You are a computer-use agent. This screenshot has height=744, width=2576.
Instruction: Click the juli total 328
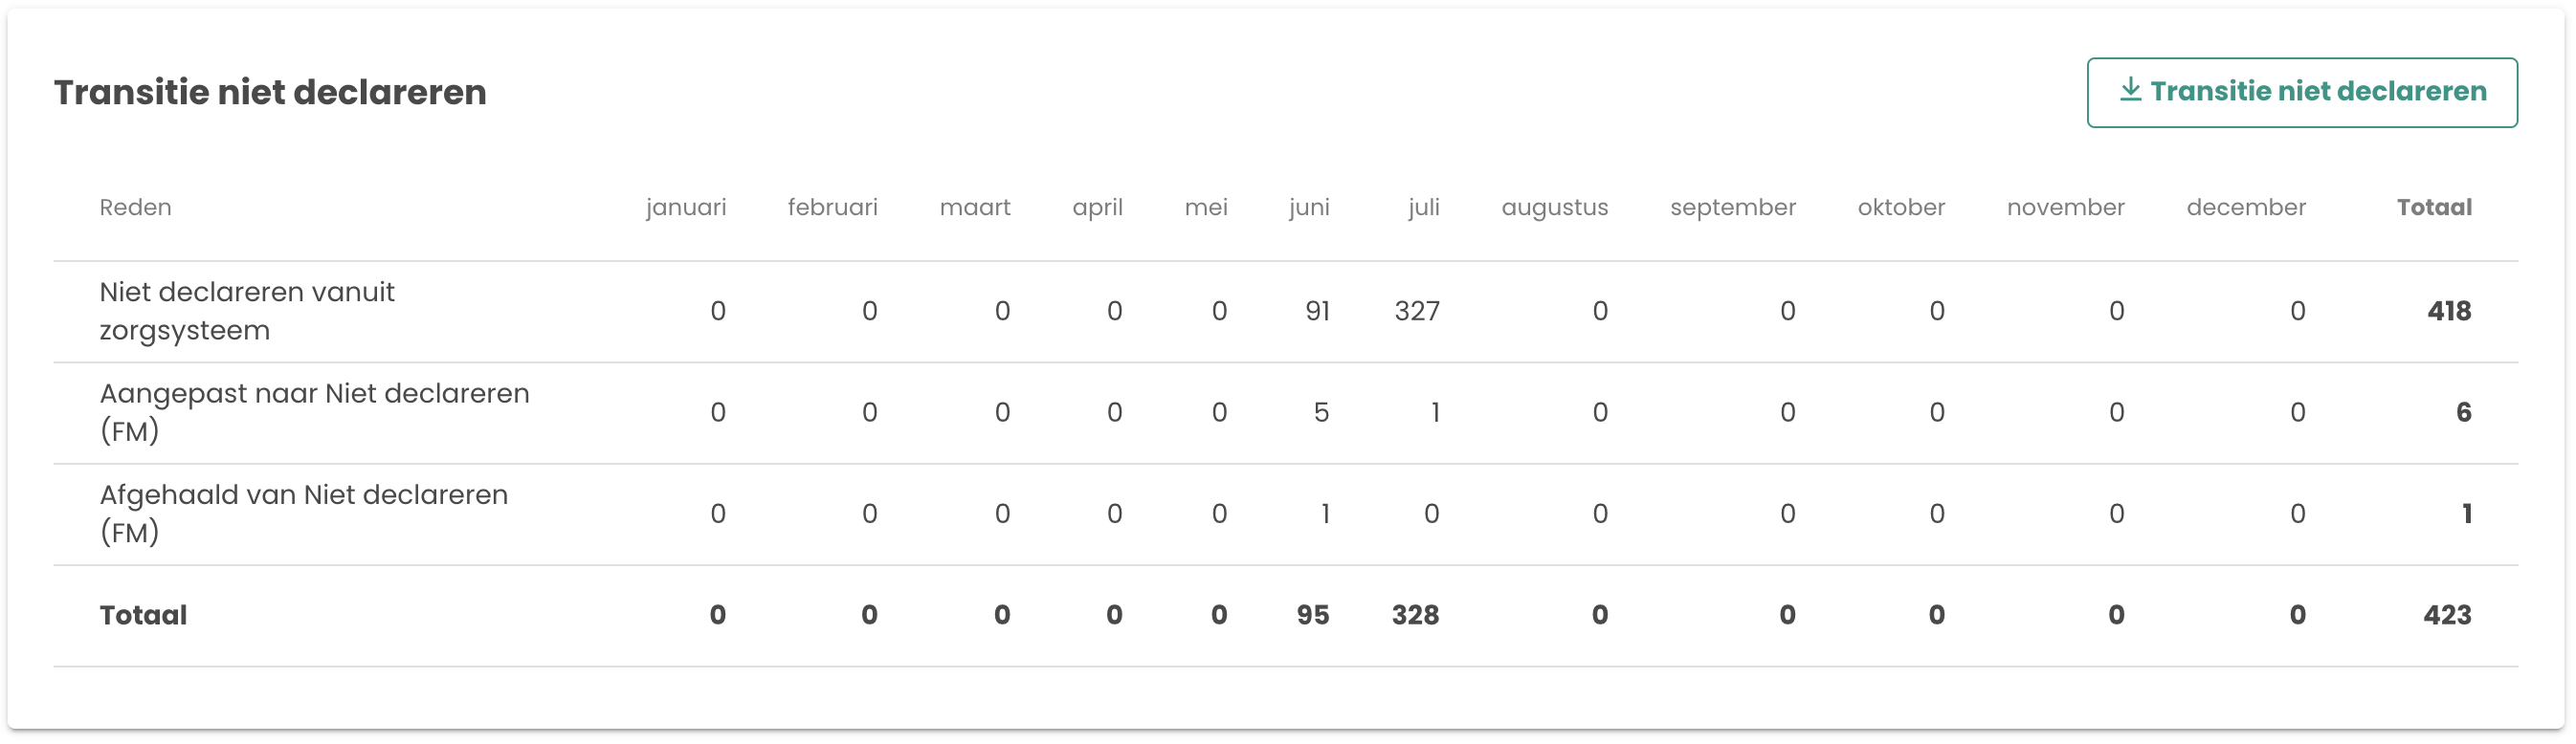click(x=1415, y=615)
